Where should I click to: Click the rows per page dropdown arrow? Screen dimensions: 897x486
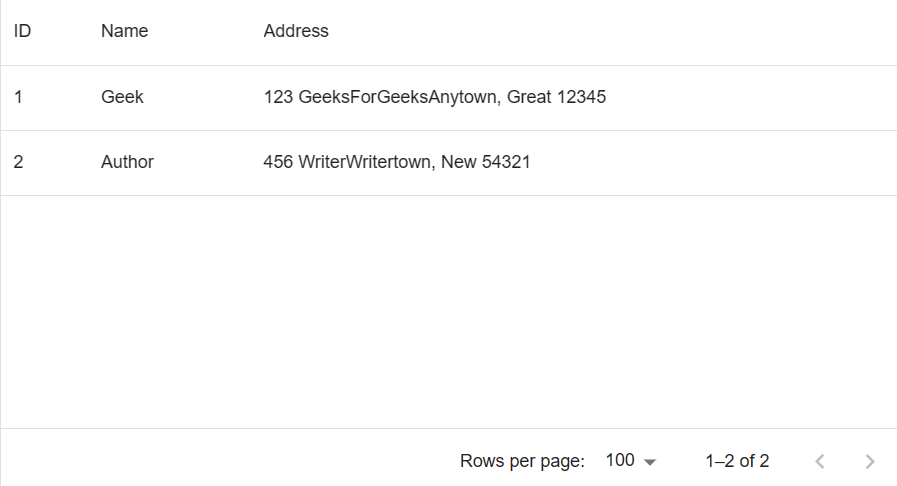coord(650,462)
